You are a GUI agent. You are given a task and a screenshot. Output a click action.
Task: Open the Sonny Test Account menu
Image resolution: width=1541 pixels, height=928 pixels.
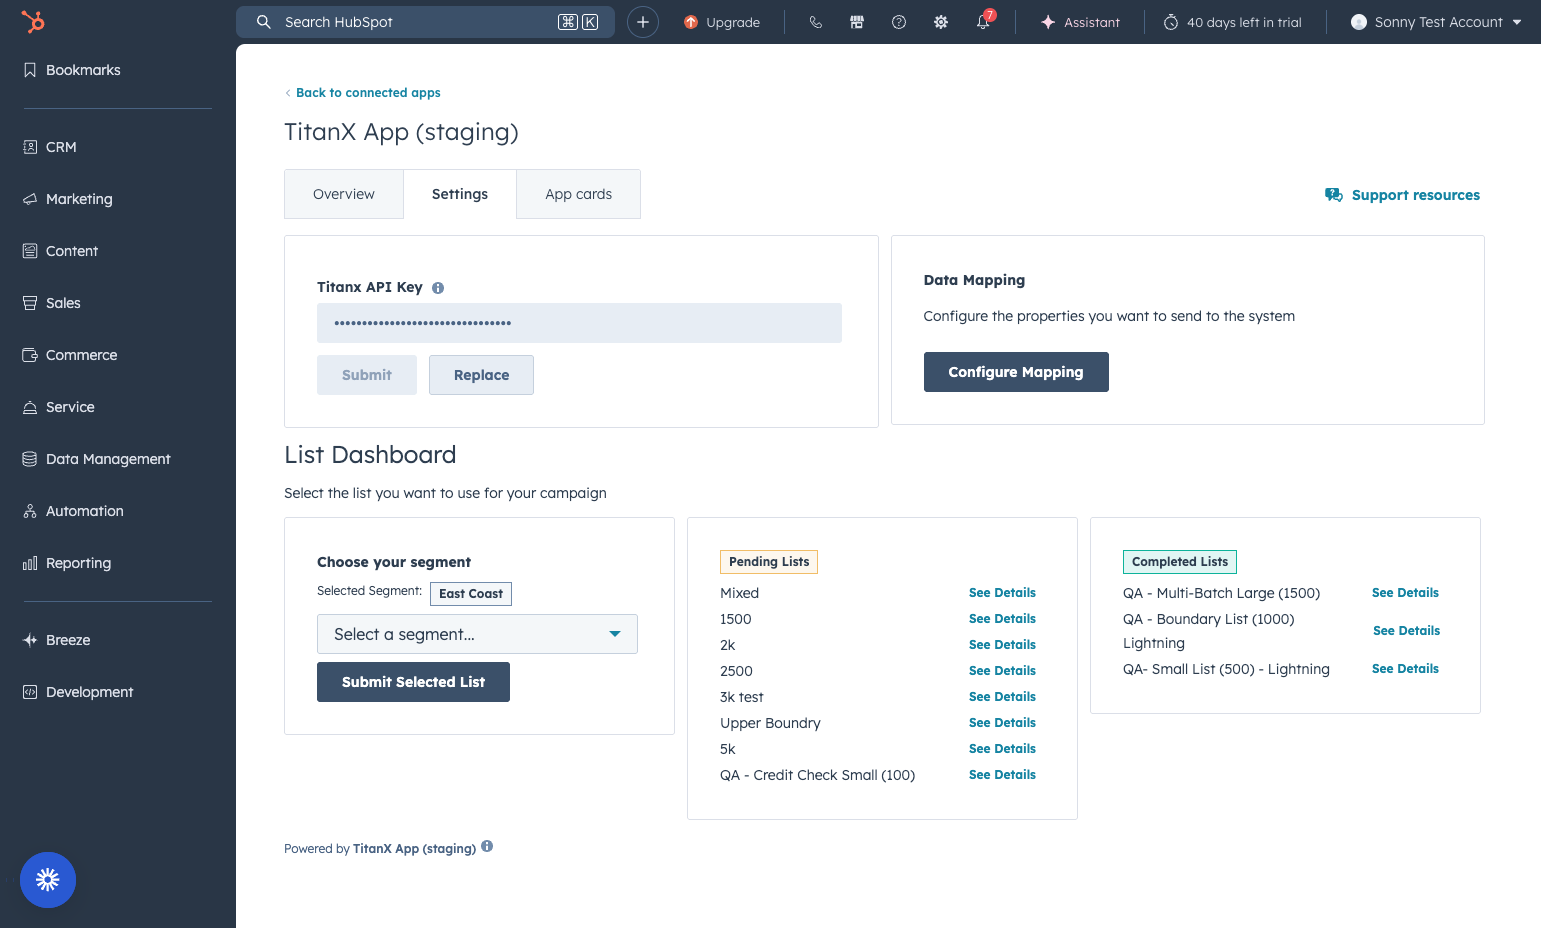[x=1436, y=22]
